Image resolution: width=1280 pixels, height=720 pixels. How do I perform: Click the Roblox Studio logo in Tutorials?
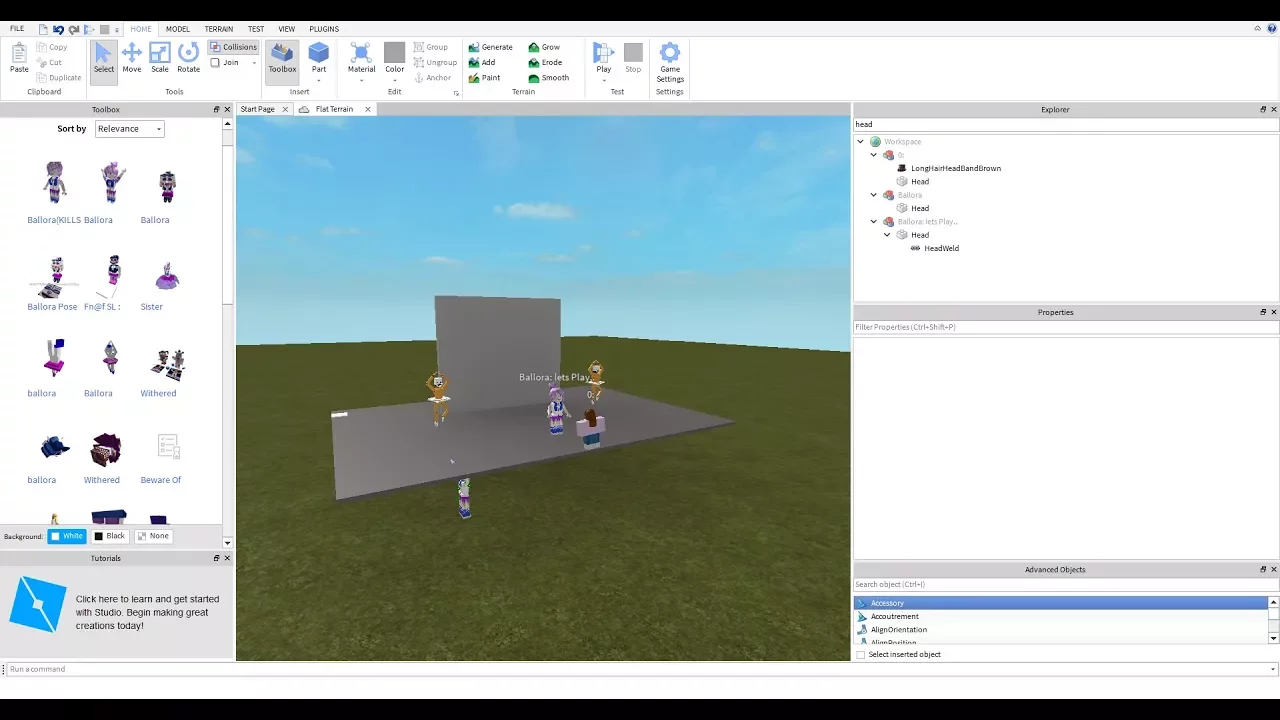[37, 603]
